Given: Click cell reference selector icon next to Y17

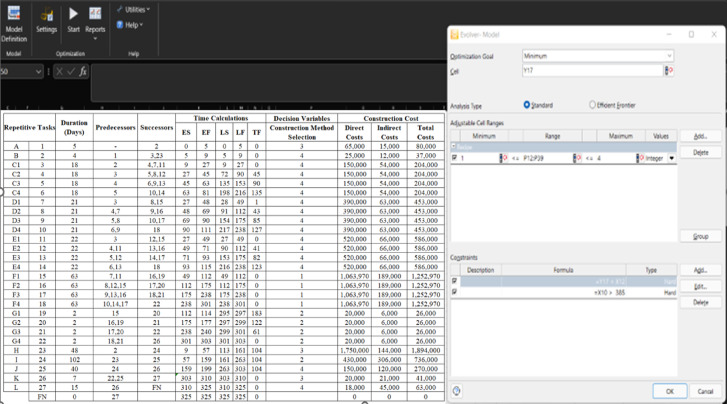Looking at the screenshot, I should (x=669, y=71).
